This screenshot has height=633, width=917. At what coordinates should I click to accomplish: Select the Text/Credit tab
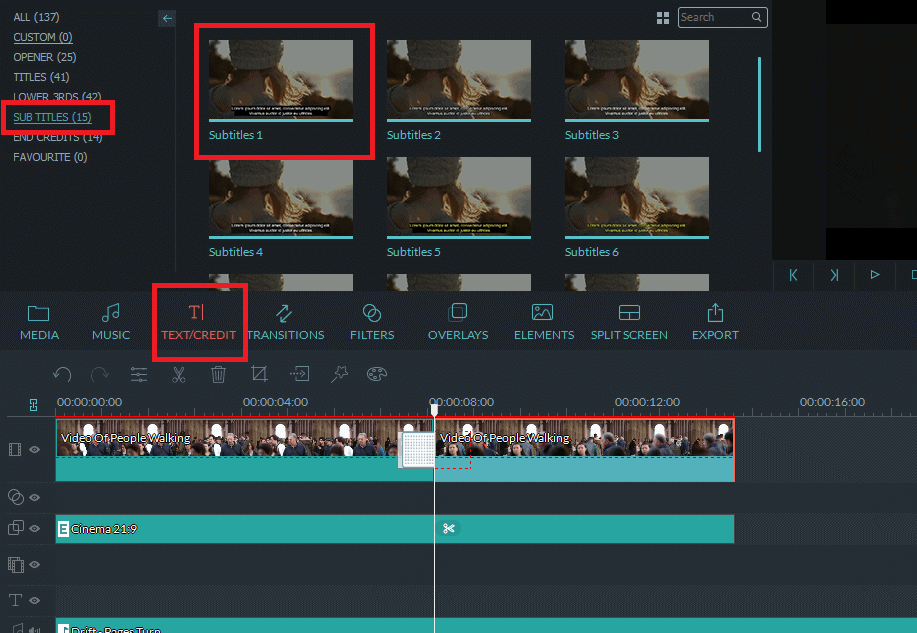click(x=198, y=322)
